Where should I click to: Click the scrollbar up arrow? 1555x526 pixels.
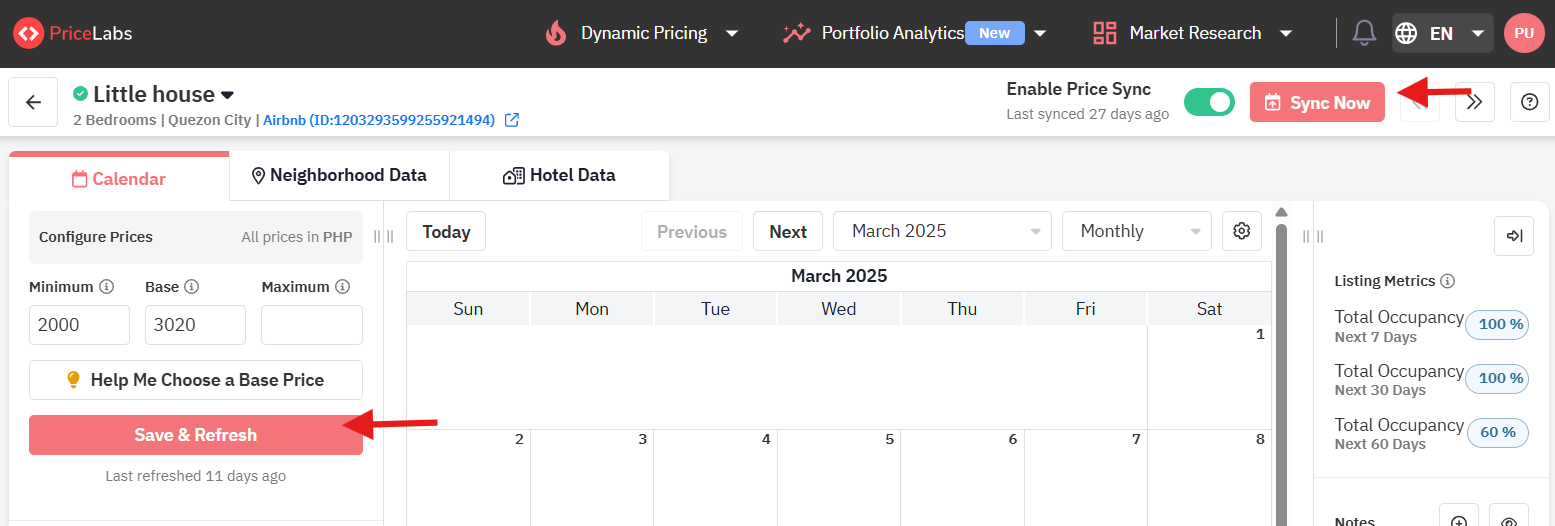(x=1281, y=211)
